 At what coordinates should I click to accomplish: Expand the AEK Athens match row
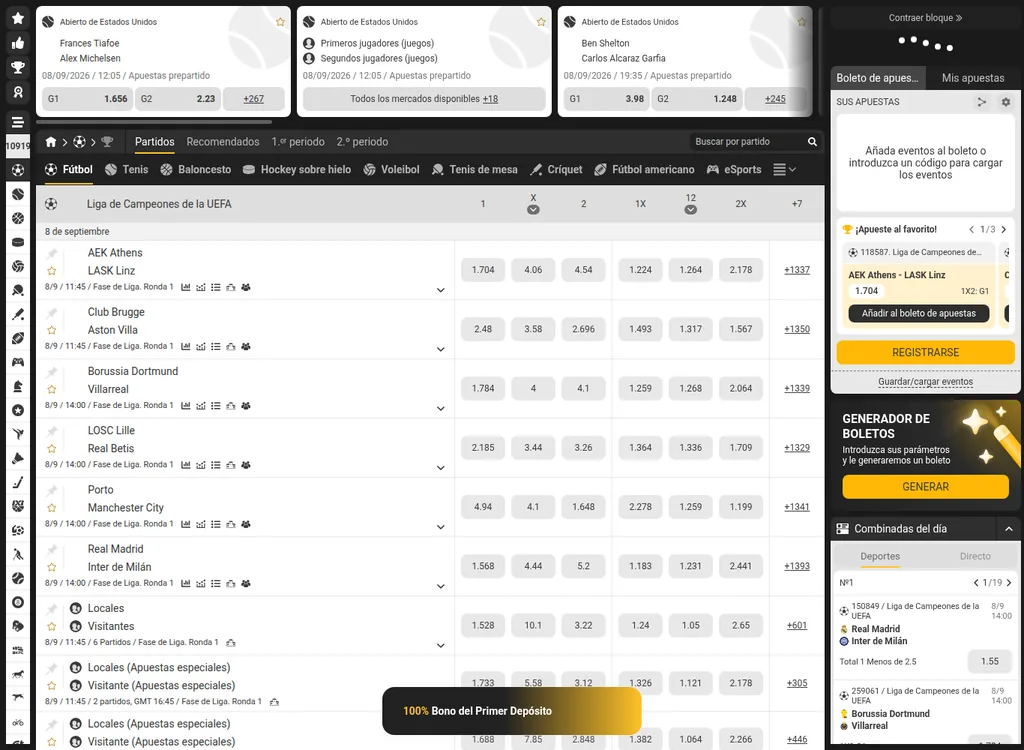(441, 290)
